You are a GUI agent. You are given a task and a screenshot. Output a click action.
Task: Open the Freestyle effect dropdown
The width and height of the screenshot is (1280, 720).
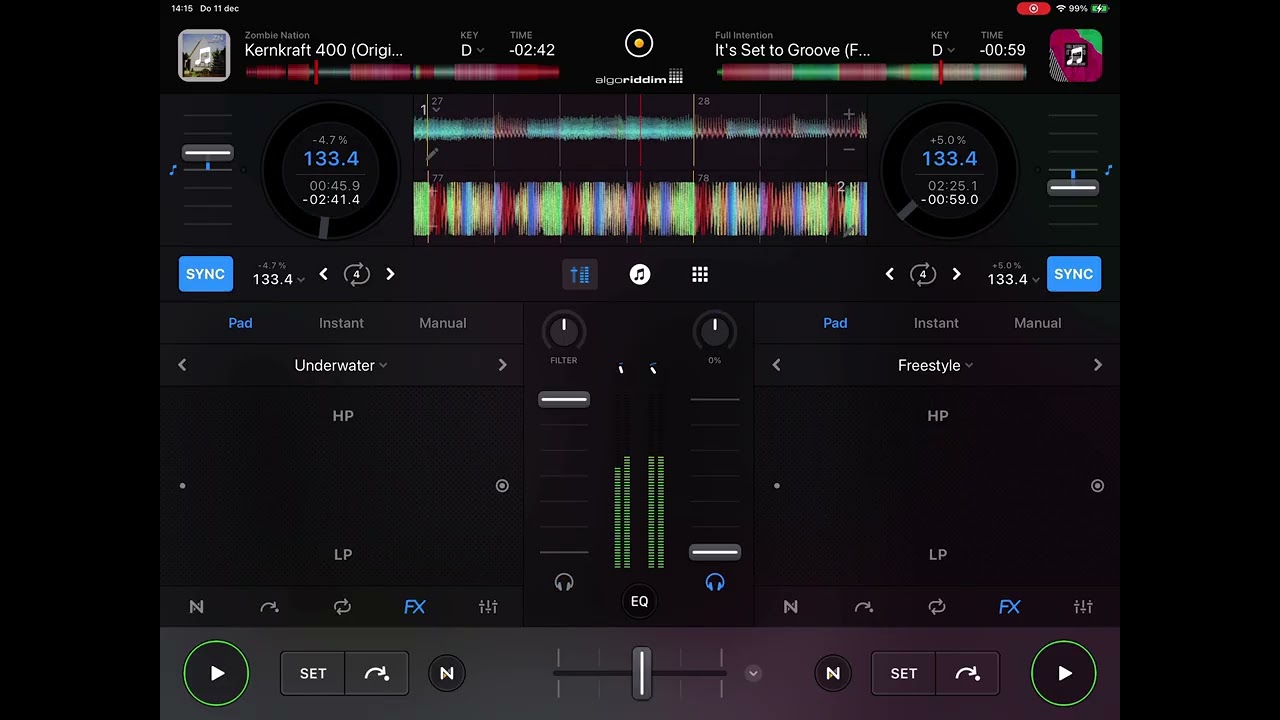[936, 366]
